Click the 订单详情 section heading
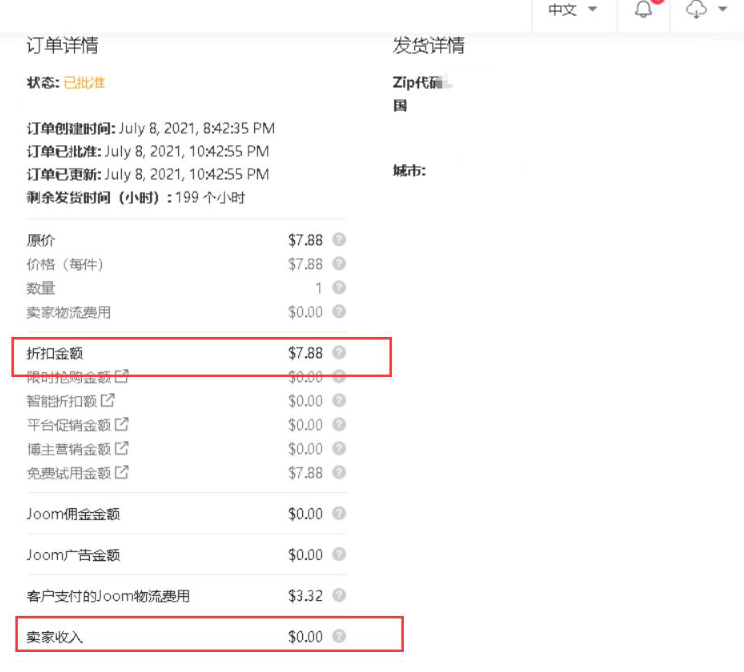The image size is (744, 672). pyautogui.click(x=62, y=46)
